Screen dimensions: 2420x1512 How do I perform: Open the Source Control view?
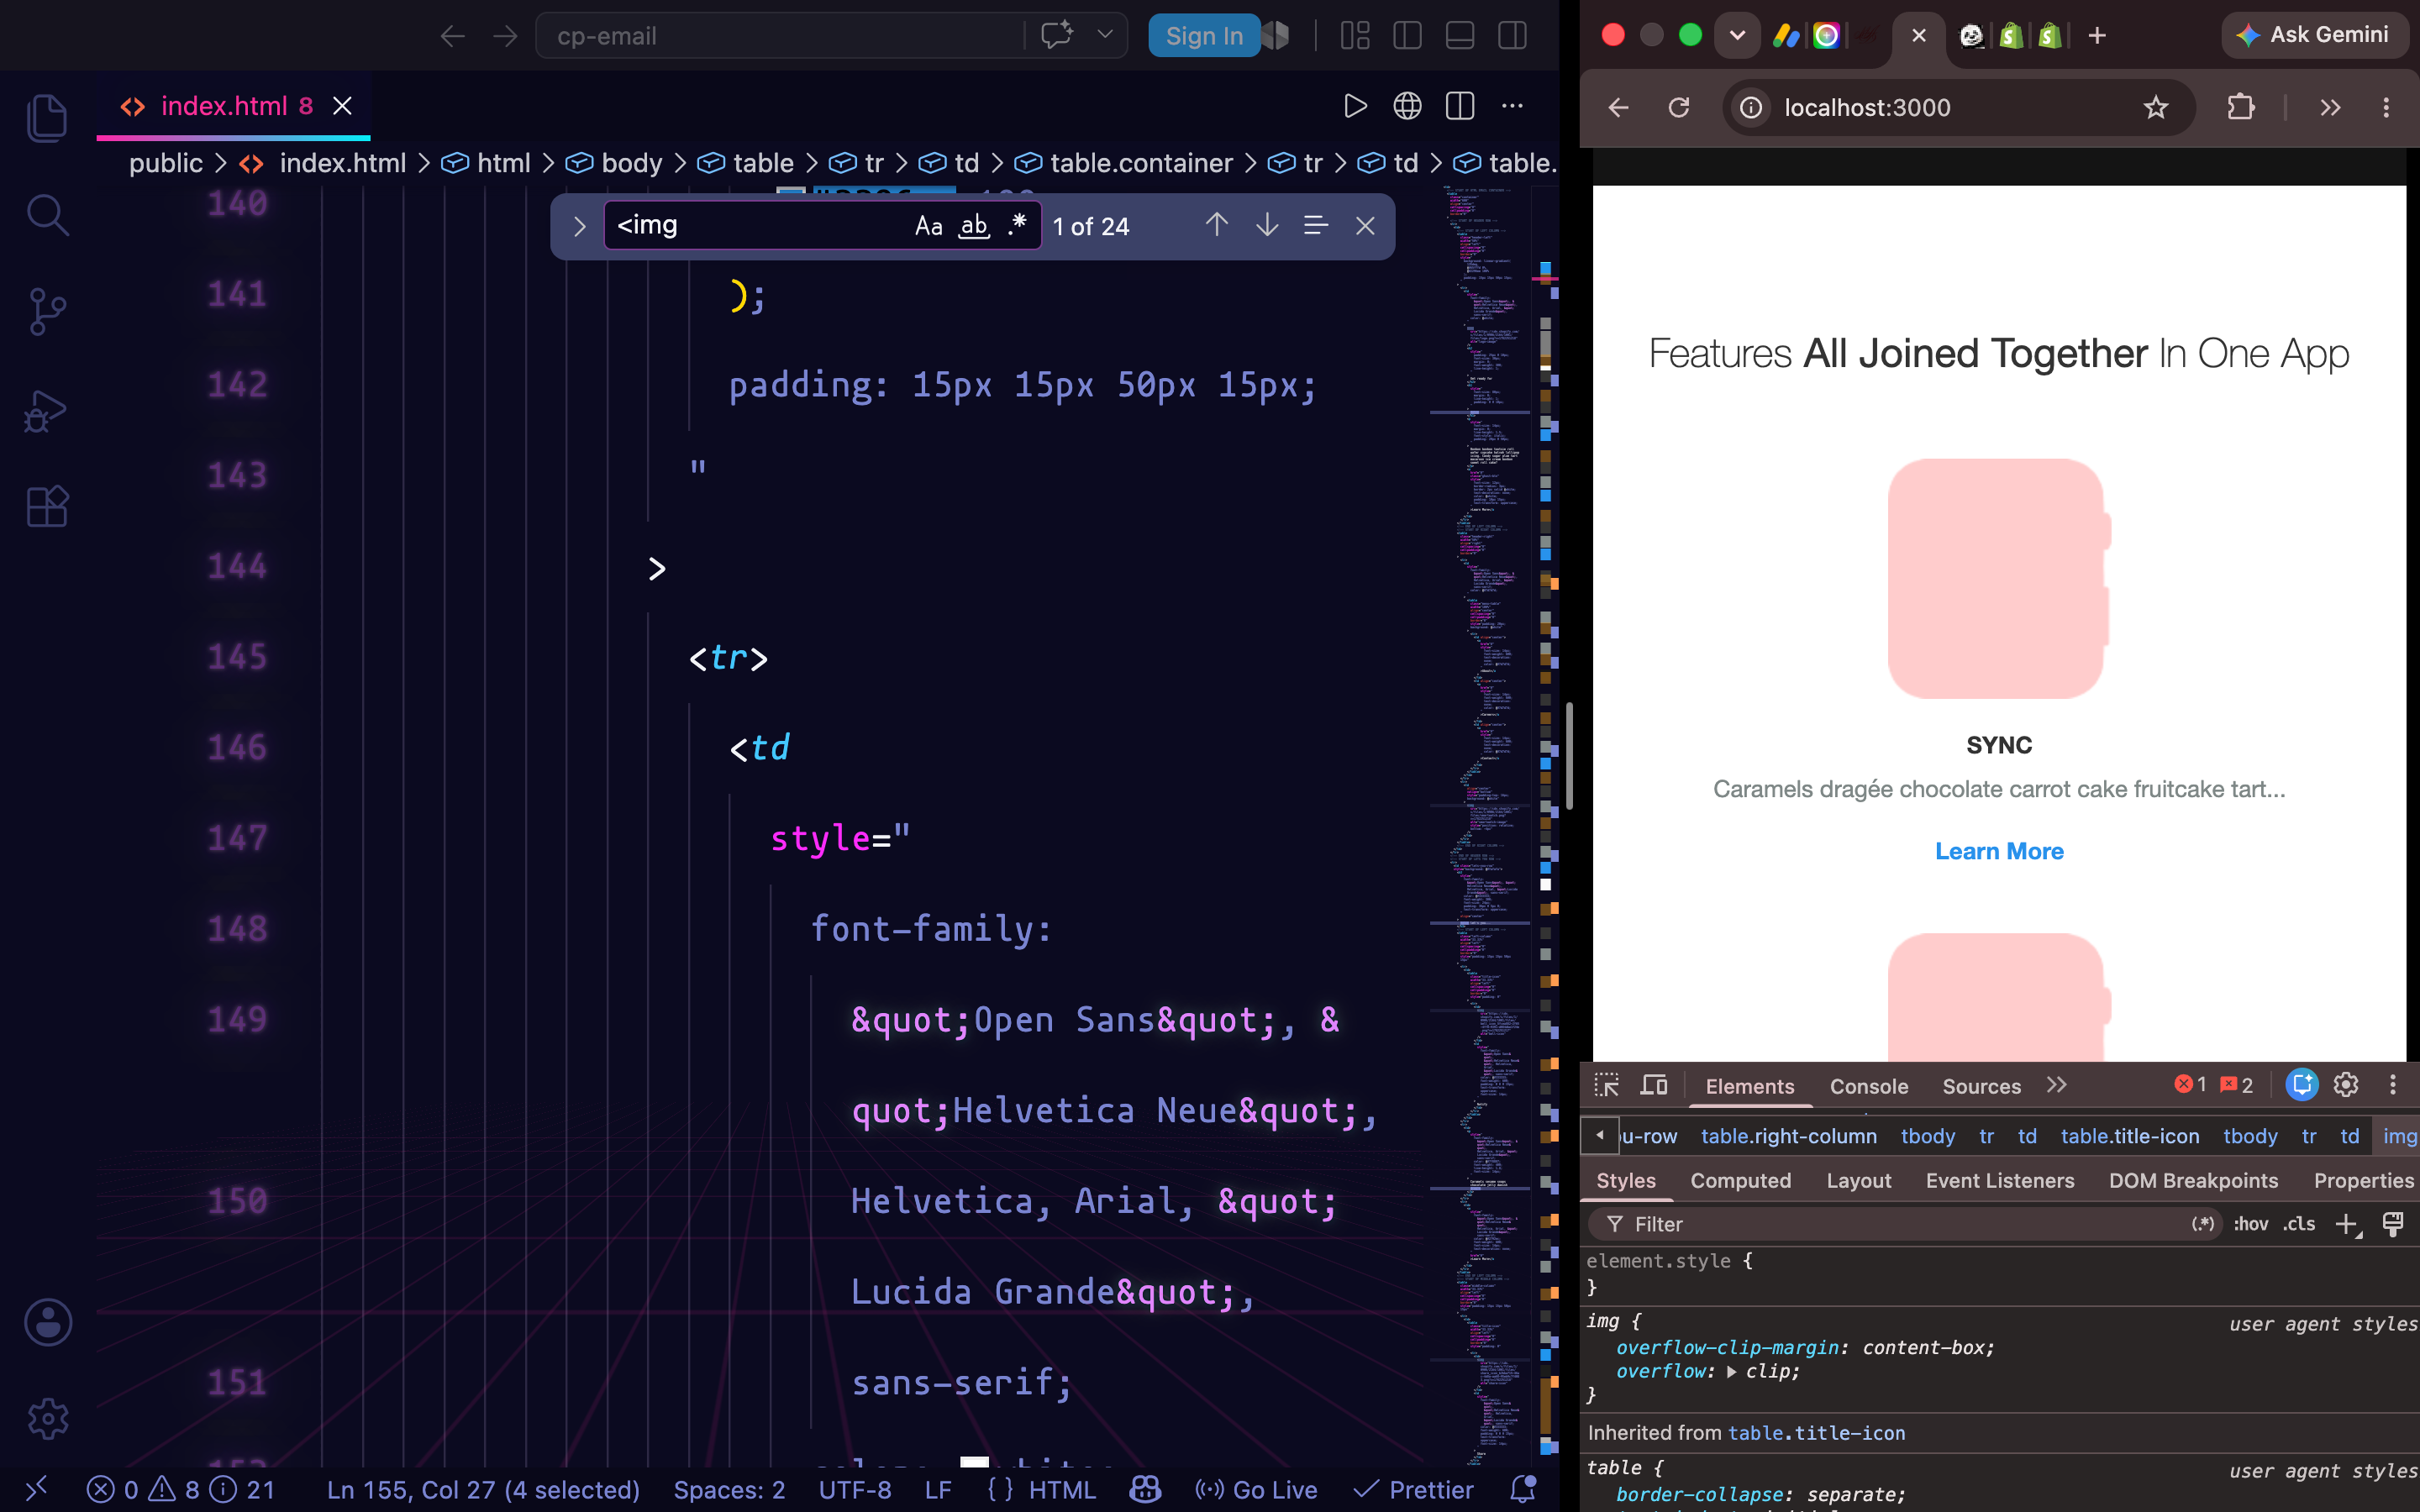click(x=47, y=312)
